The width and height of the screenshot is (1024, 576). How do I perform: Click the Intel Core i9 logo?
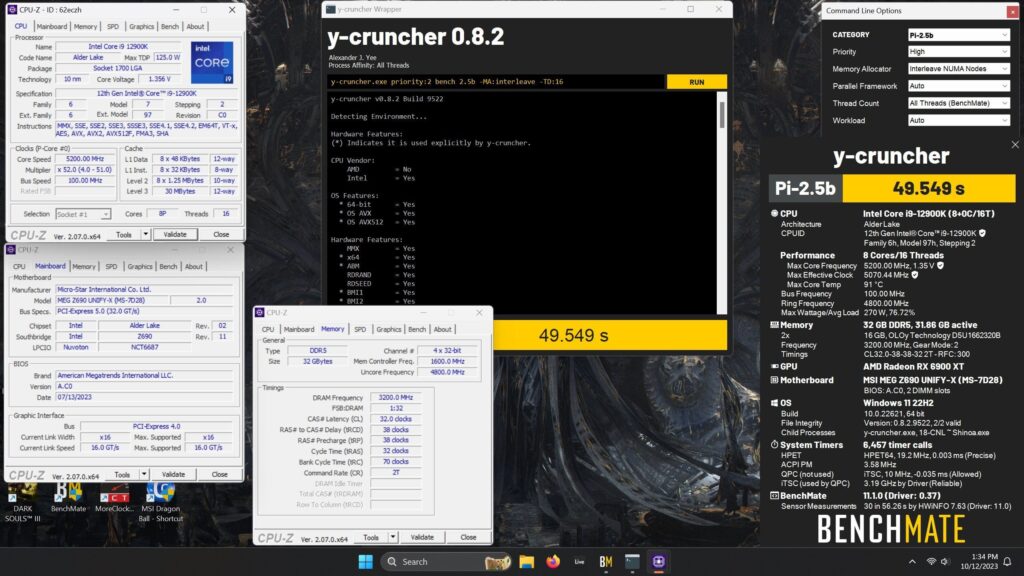point(212,63)
